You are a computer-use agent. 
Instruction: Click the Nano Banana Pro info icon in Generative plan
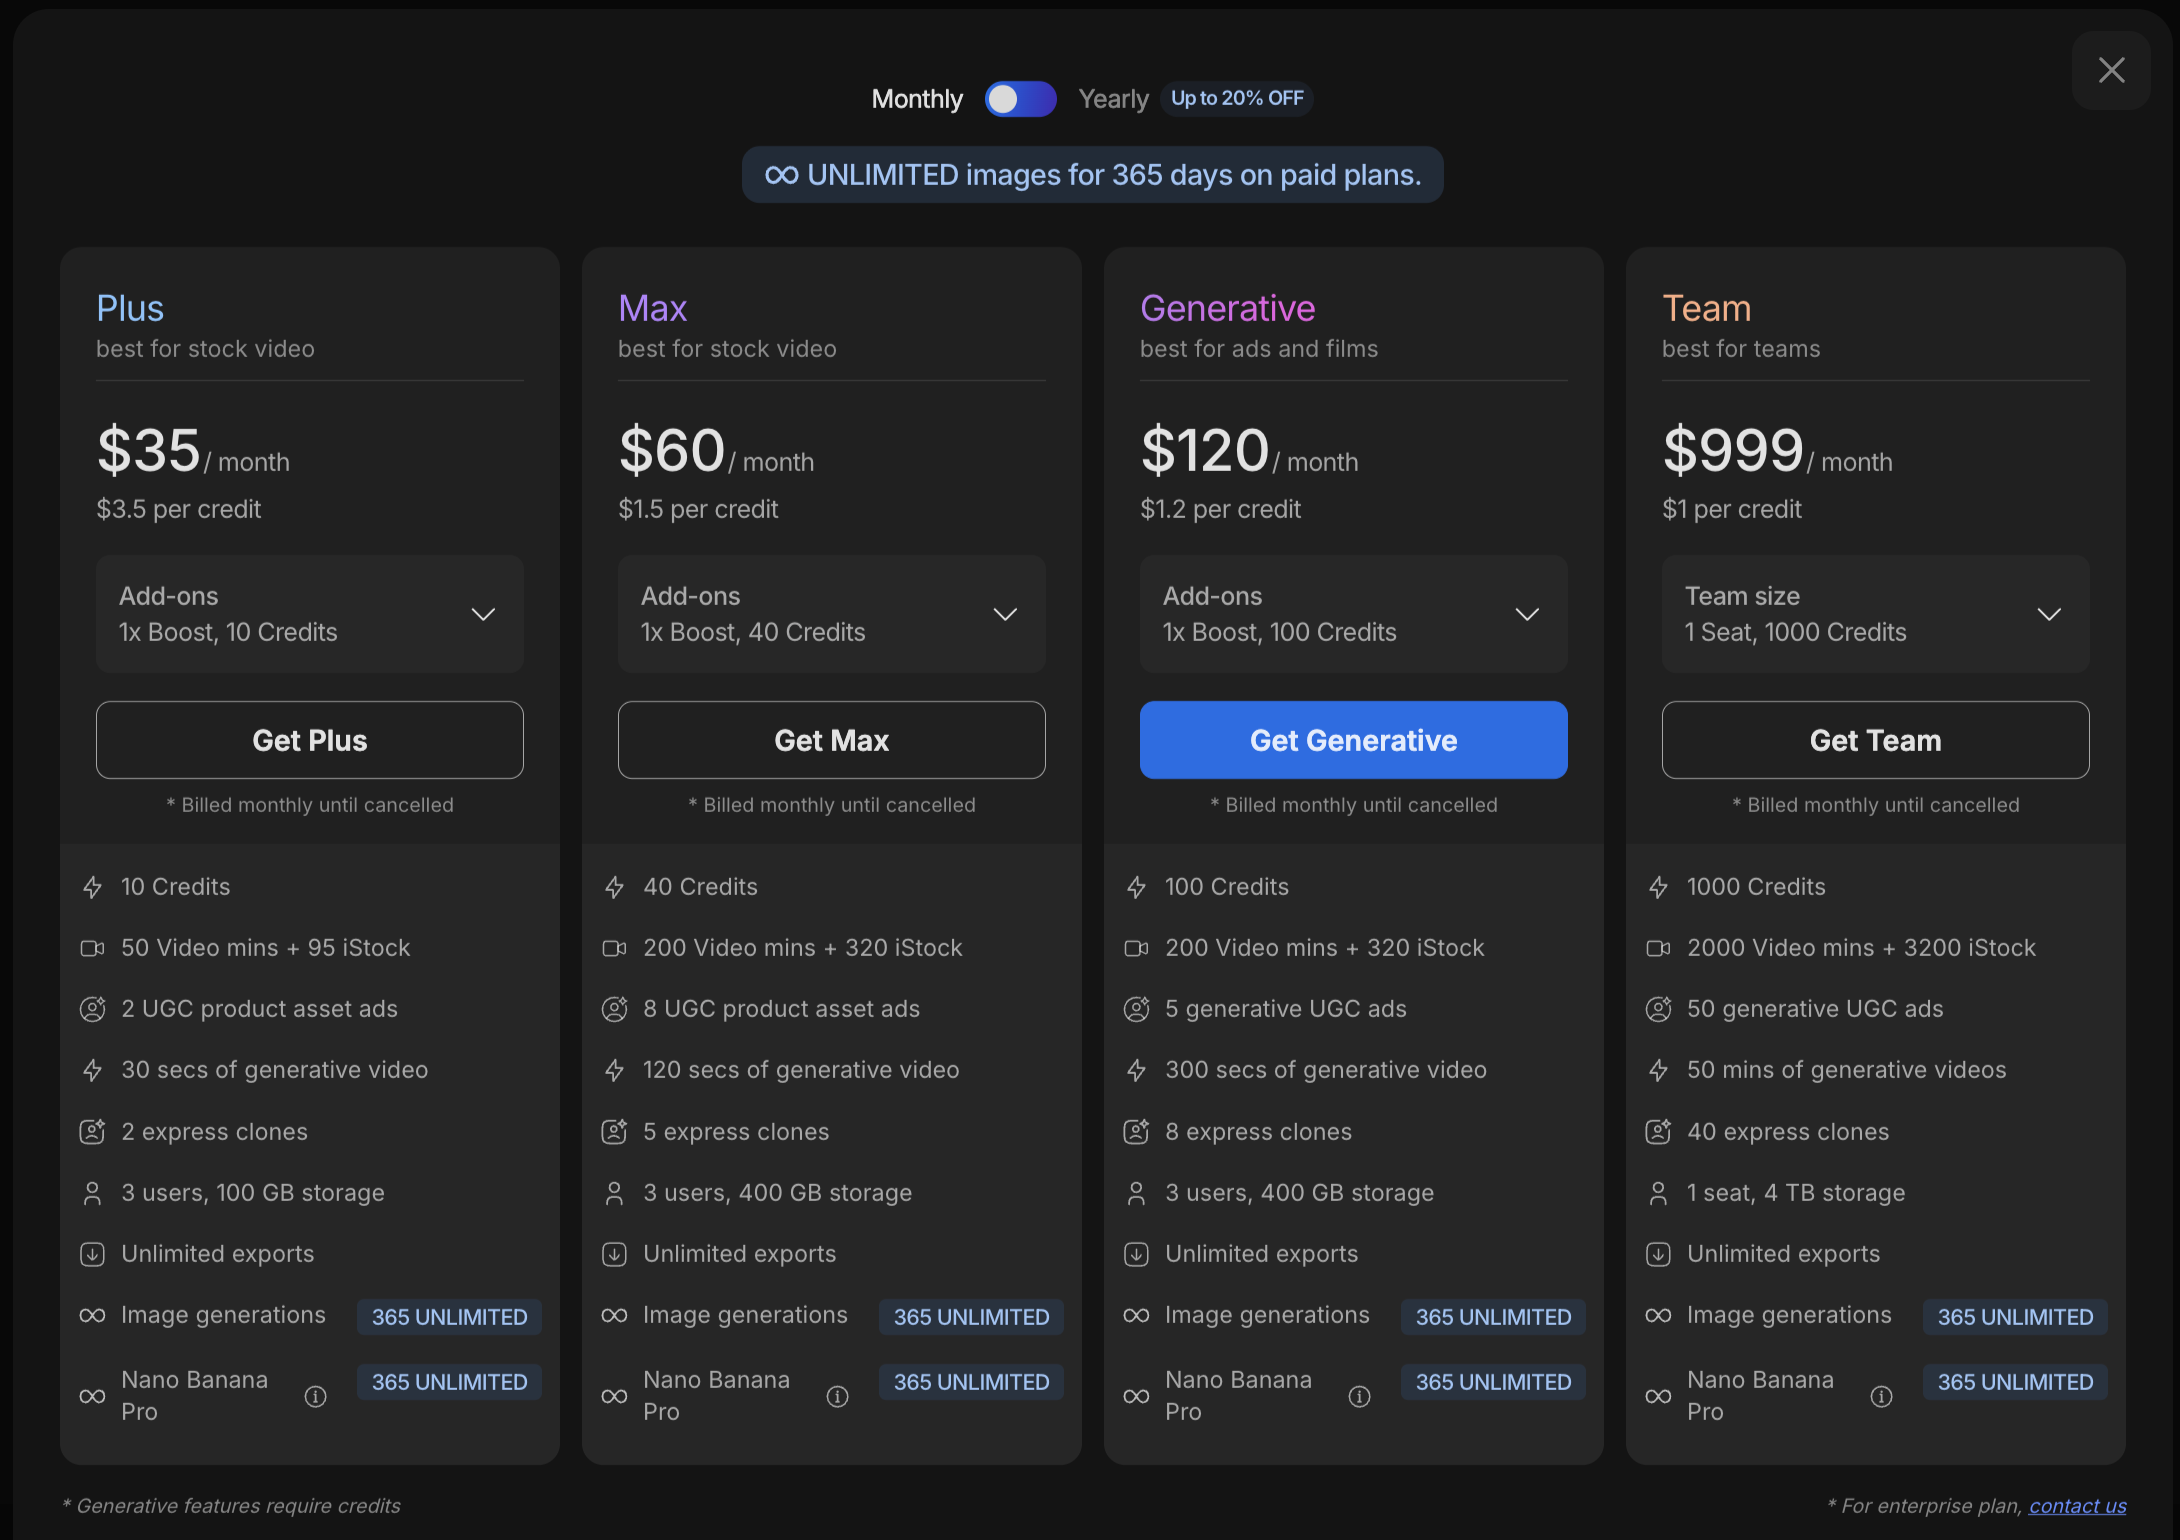pos(1360,1396)
